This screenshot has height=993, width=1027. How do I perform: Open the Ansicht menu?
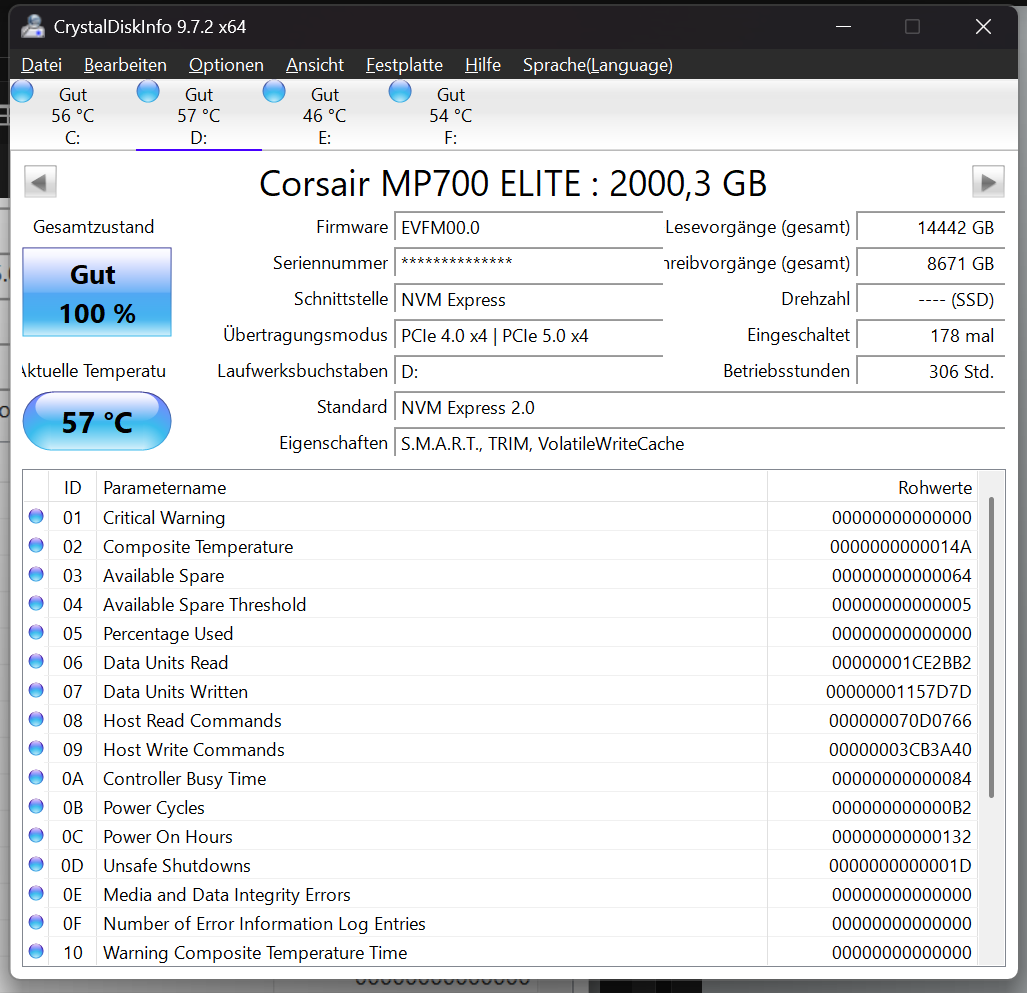tap(314, 65)
